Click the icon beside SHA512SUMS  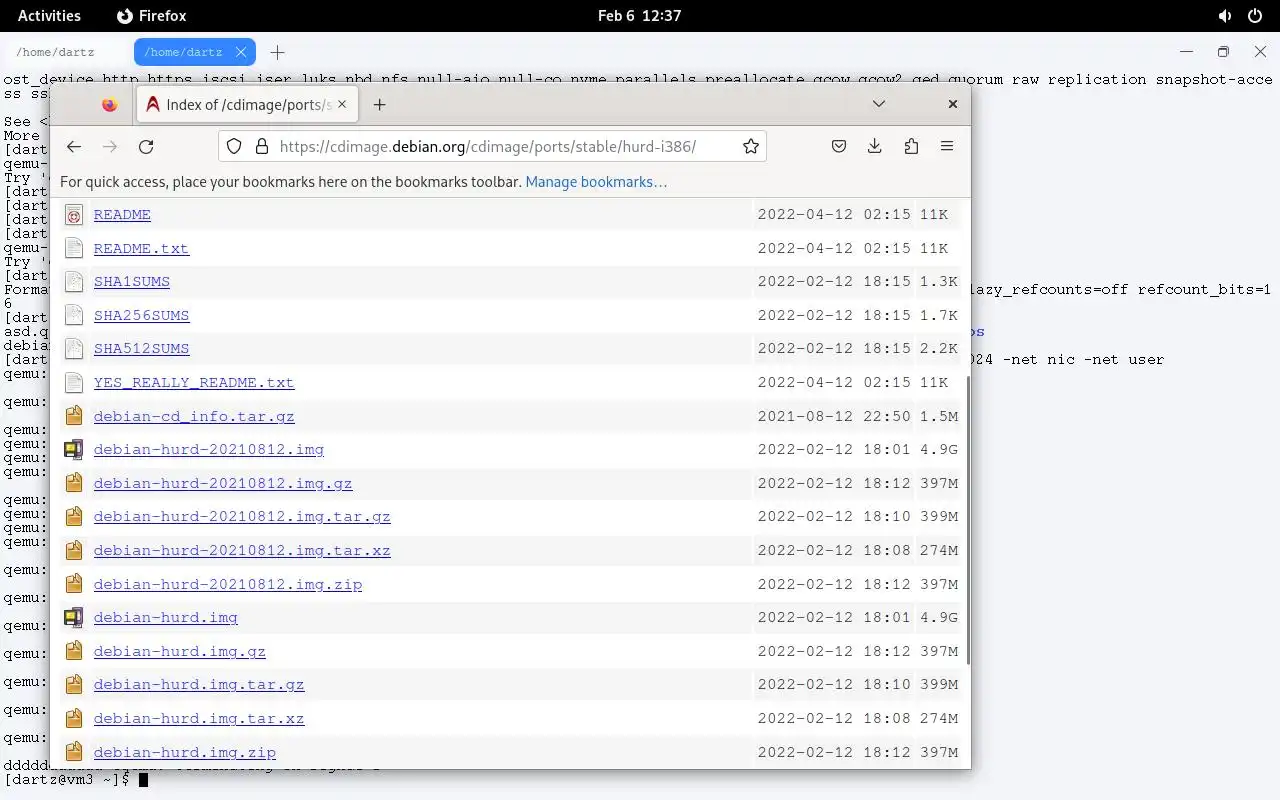[x=73, y=349]
